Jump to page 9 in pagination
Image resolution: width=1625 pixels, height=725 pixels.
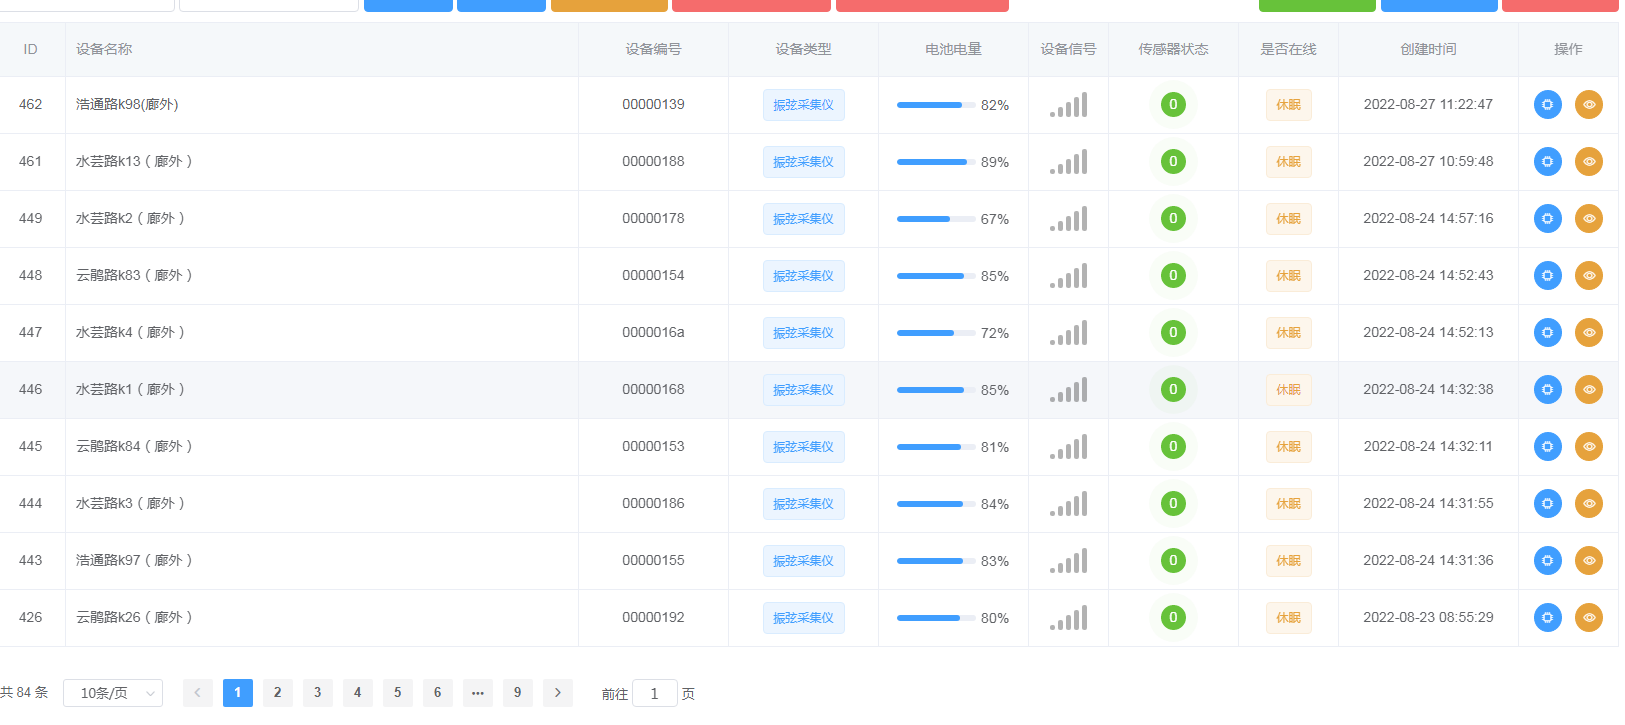[517, 693]
